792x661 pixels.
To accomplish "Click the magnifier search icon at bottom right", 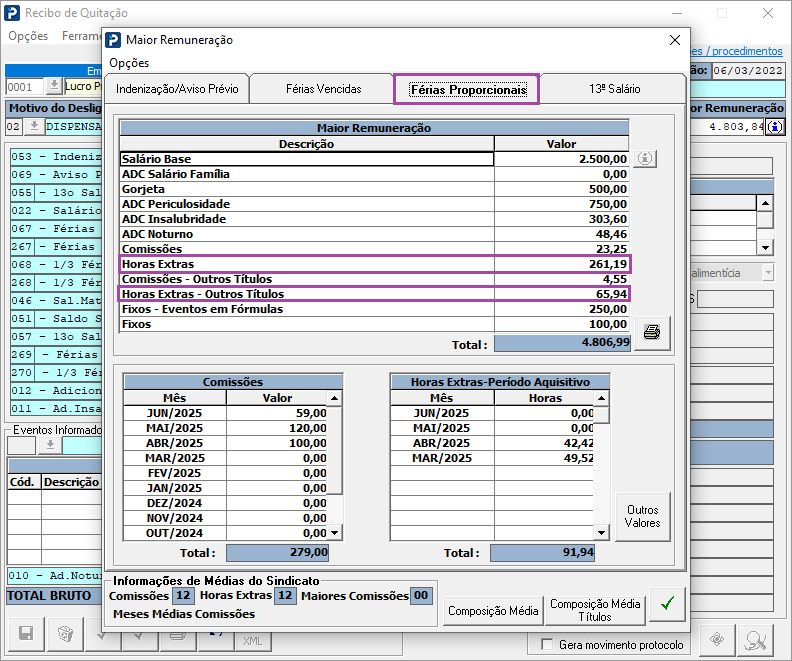I will pos(755,639).
